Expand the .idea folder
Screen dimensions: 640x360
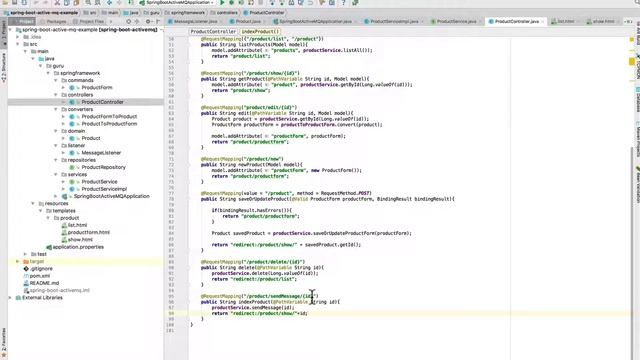click(x=18, y=37)
